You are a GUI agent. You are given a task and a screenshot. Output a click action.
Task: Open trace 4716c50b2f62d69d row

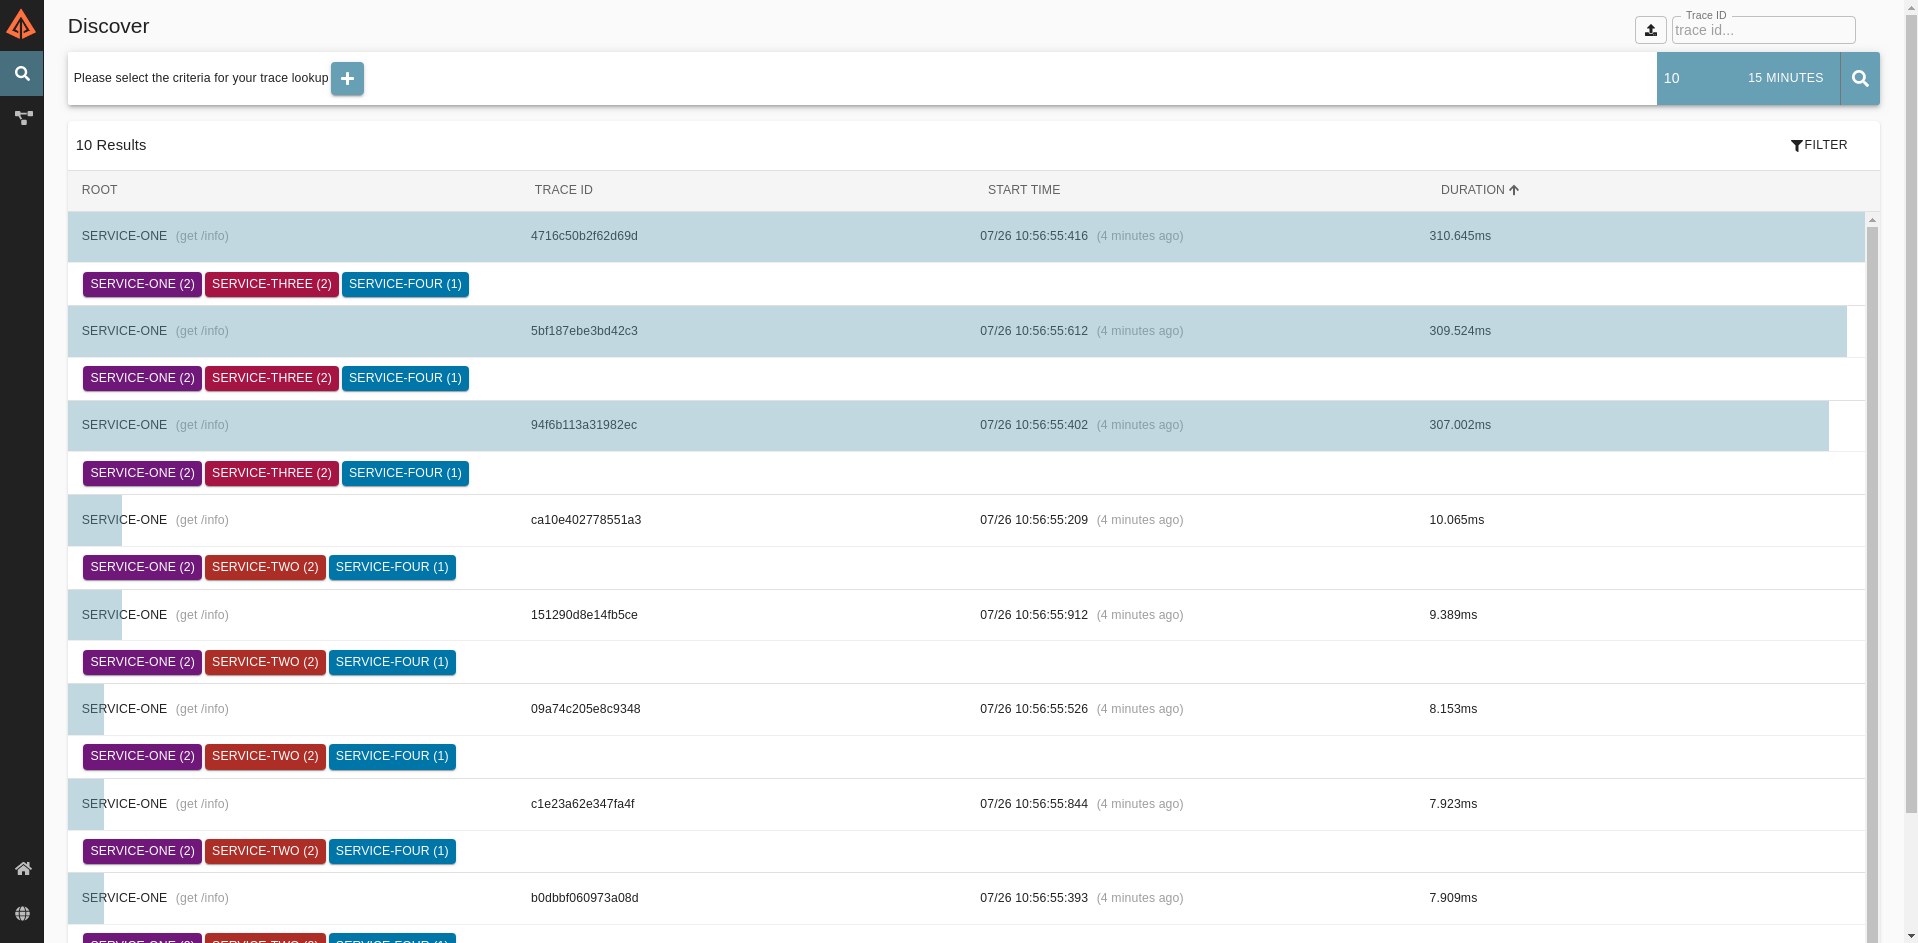coord(584,236)
